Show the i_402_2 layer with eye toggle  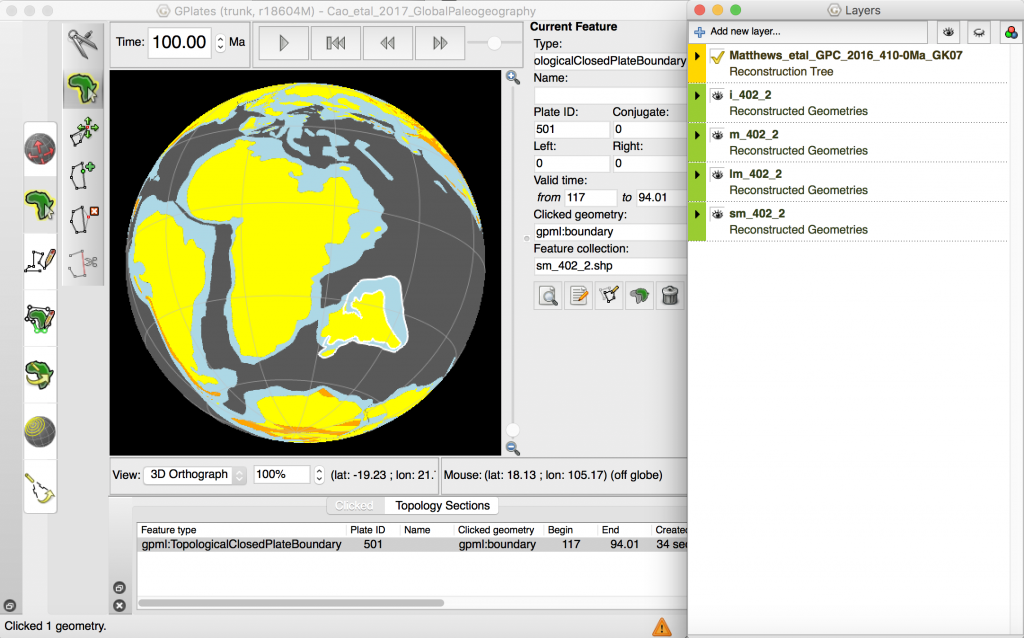[717, 94]
